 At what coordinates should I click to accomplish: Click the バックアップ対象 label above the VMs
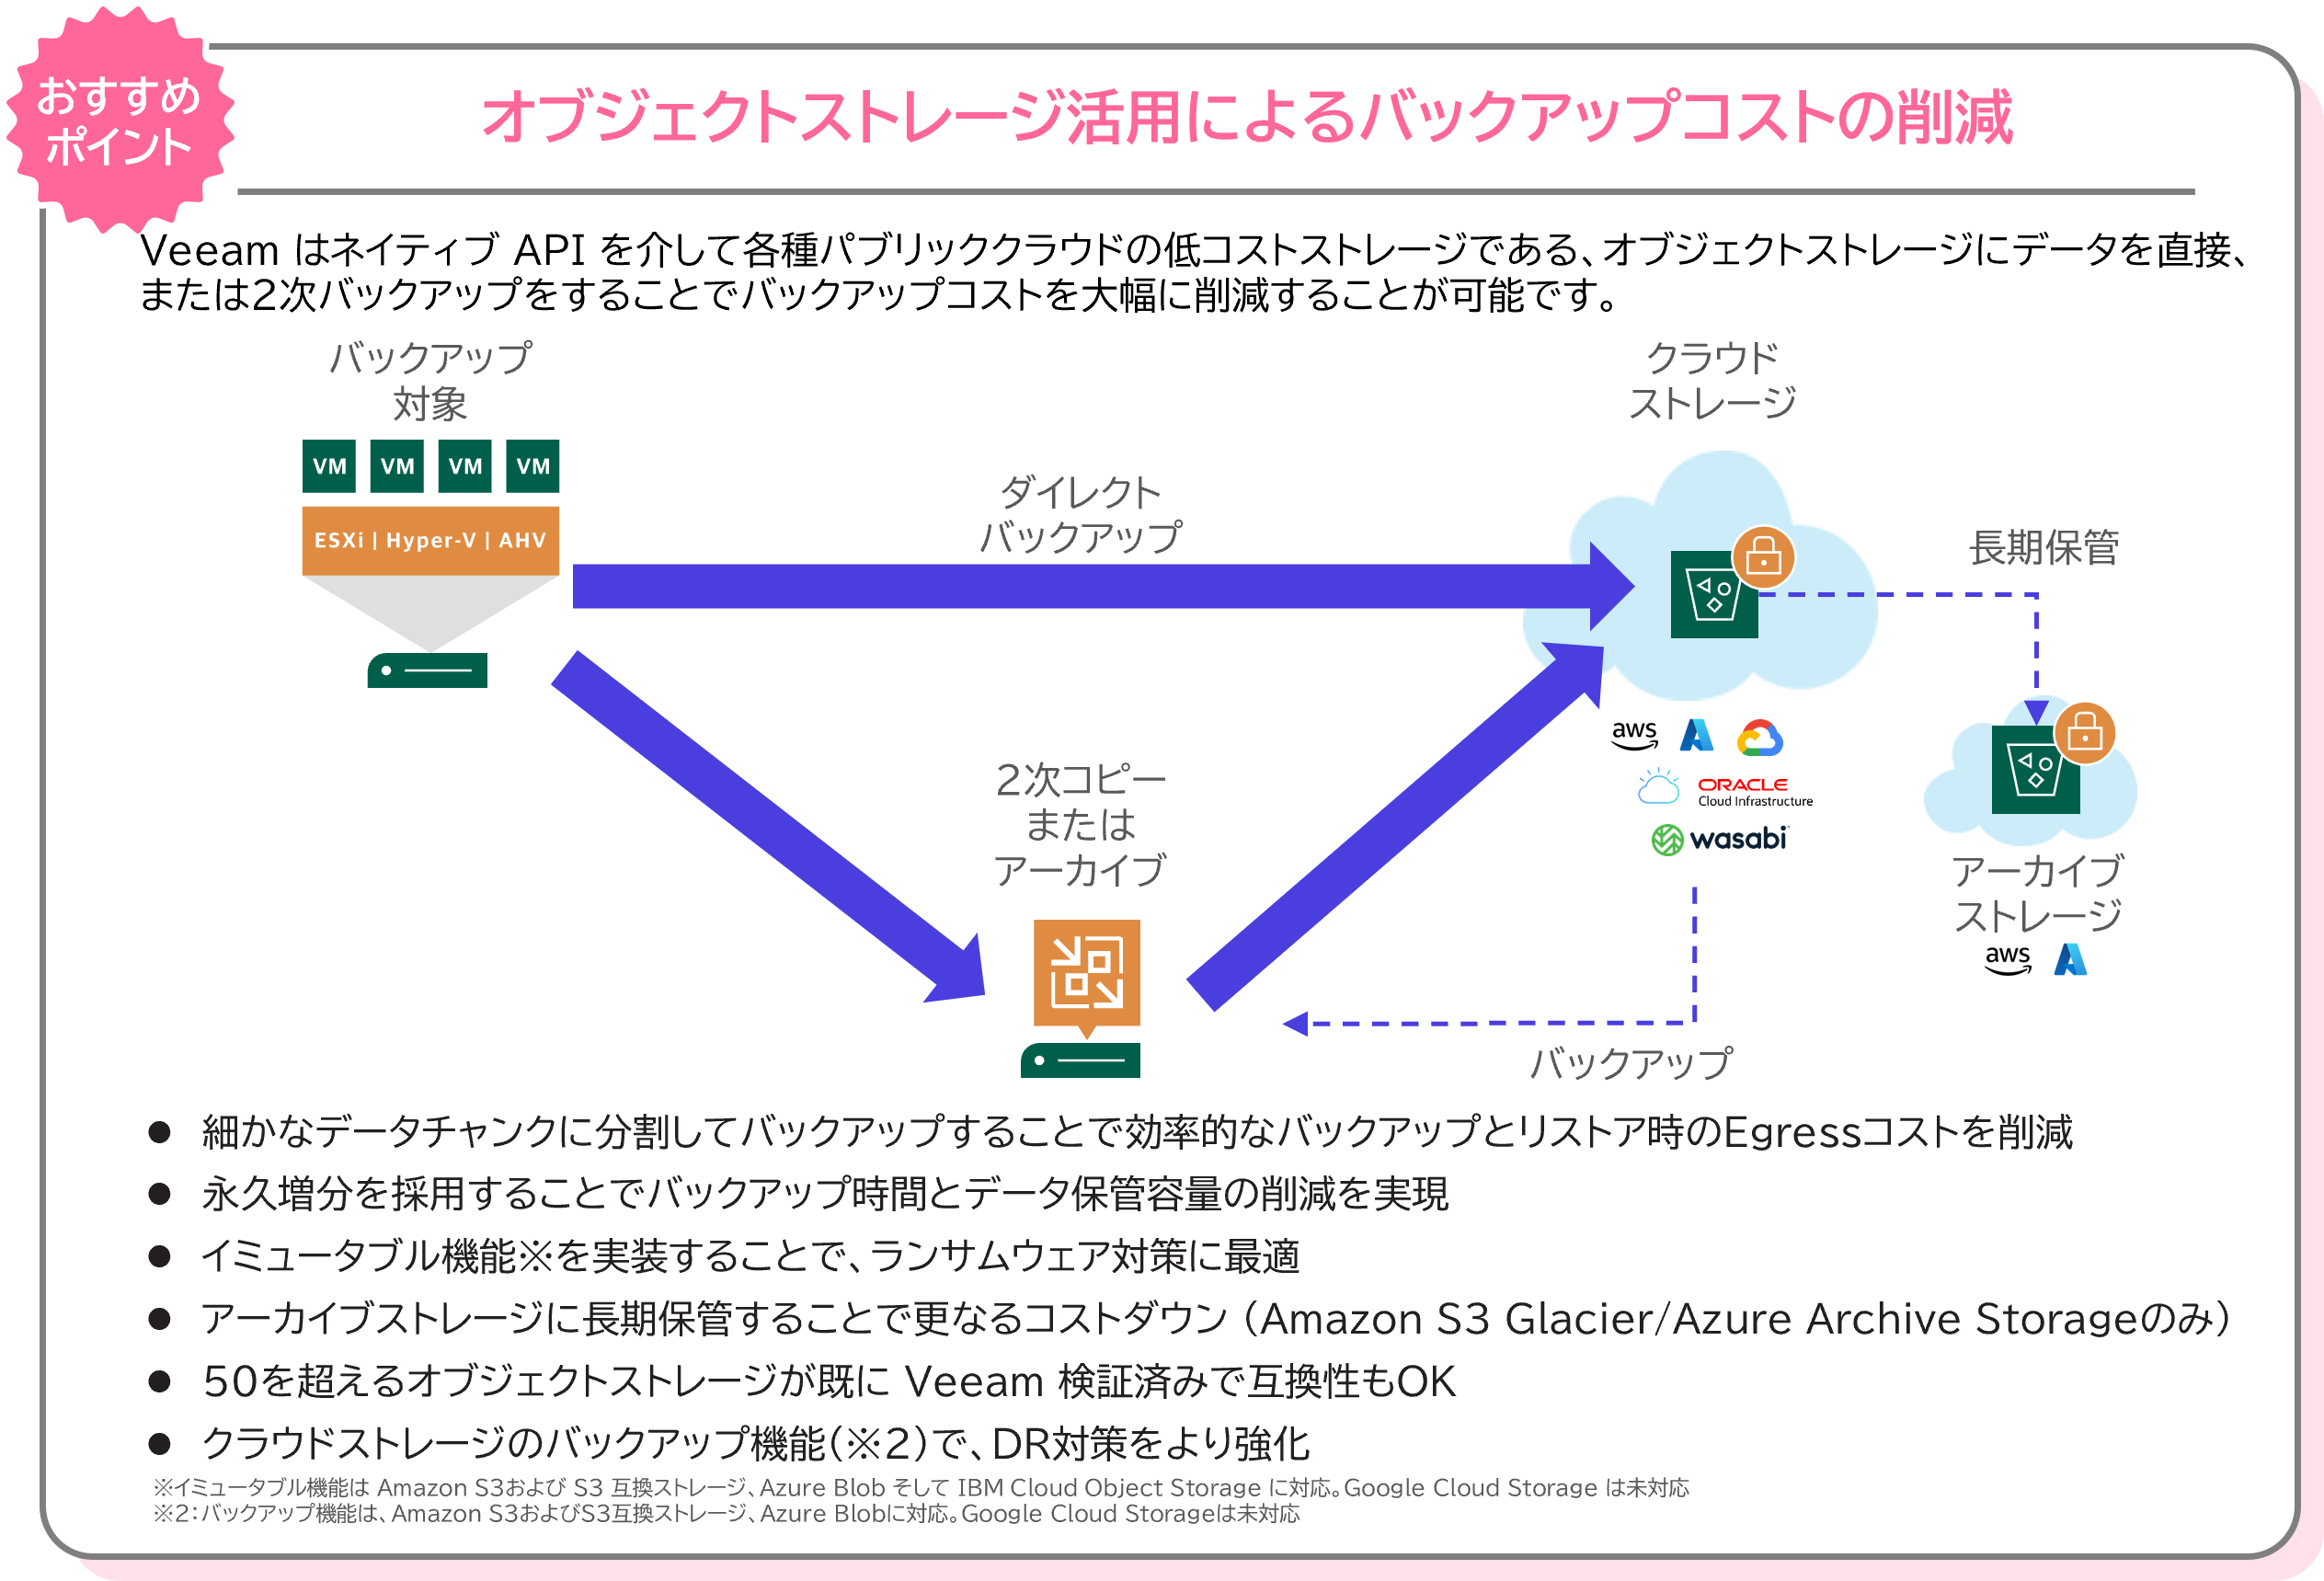pyautogui.click(x=430, y=381)
